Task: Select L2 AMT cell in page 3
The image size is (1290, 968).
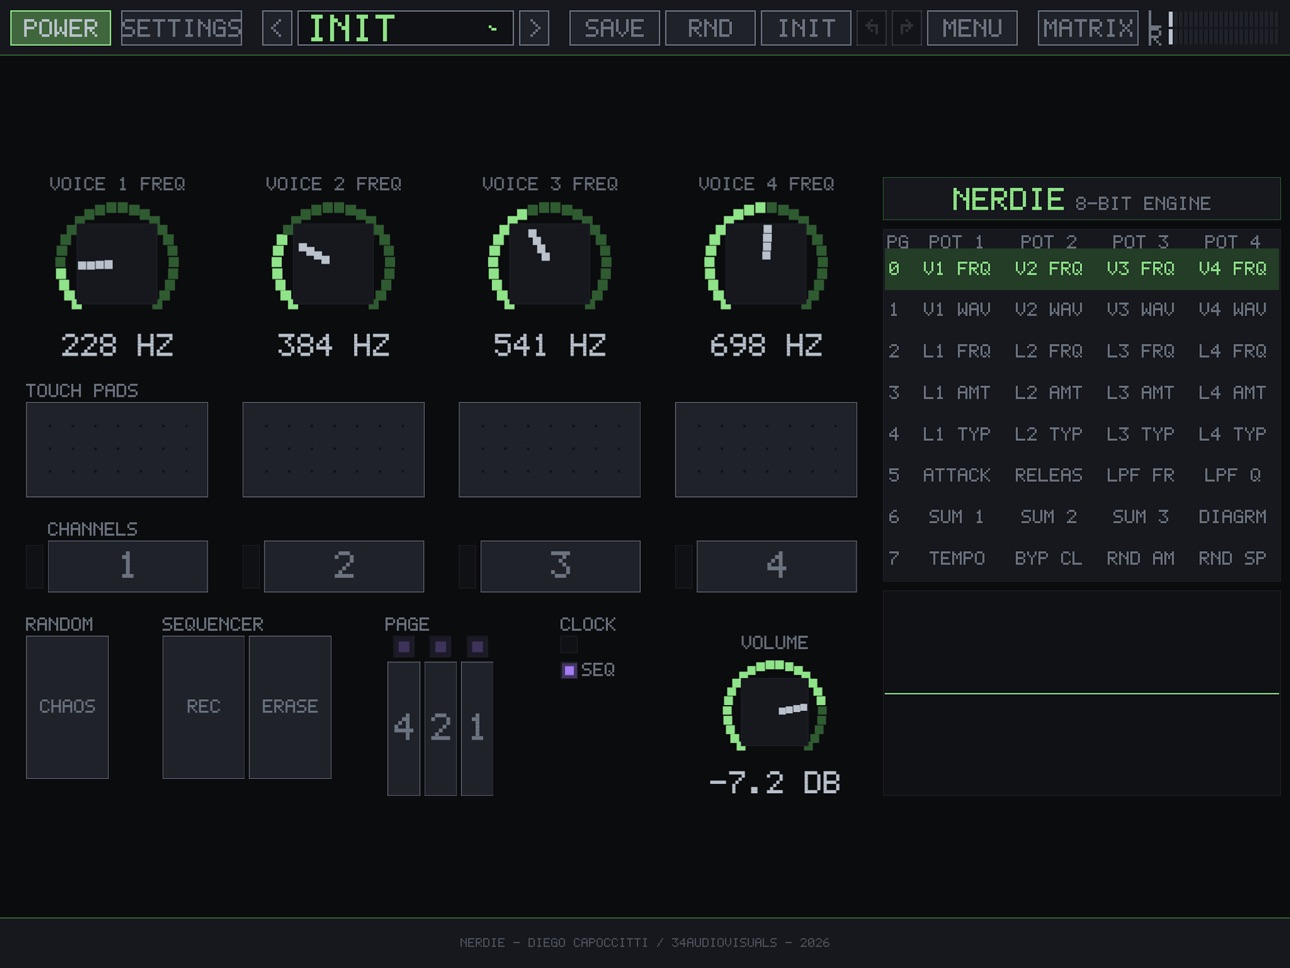Action: [1048, 393]
